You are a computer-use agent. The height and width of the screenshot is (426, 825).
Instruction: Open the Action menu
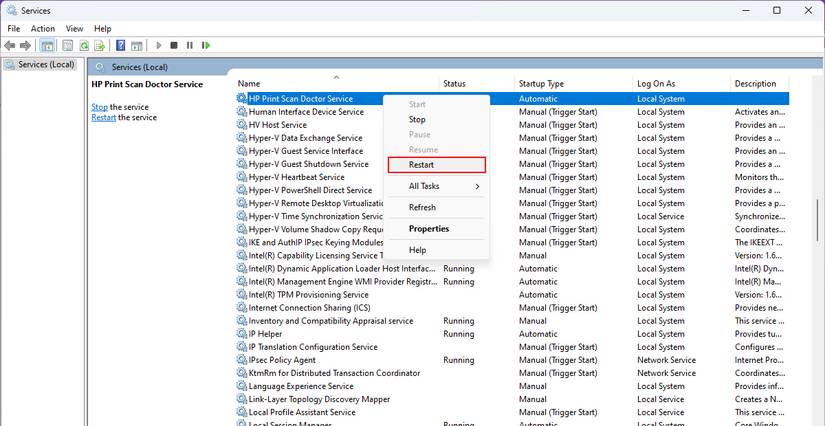tap(43, 29)
